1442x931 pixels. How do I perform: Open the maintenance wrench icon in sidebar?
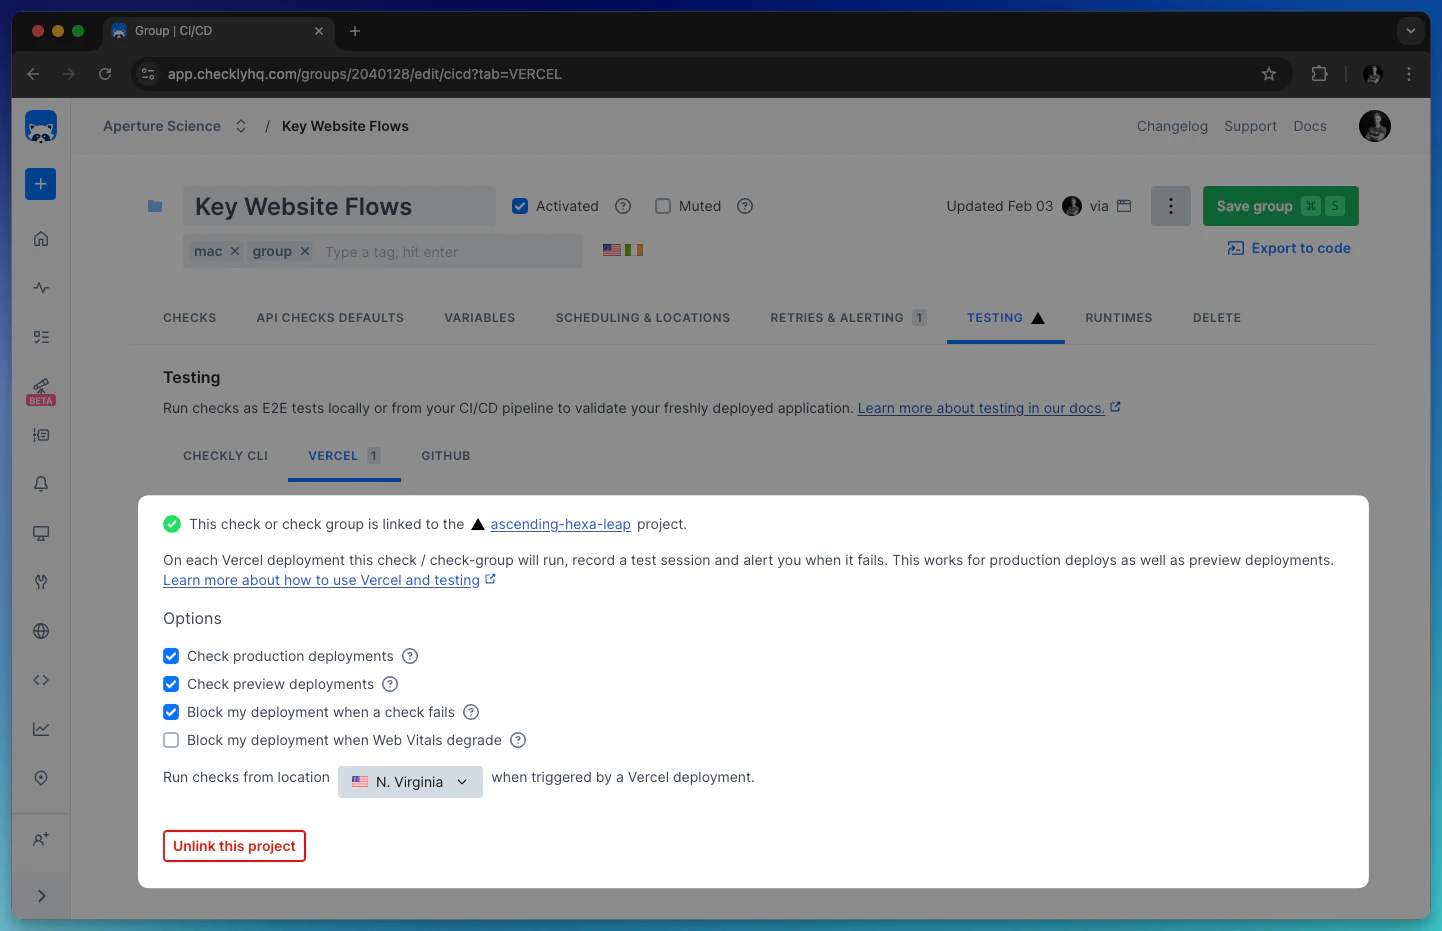click(x=40, y=581)
